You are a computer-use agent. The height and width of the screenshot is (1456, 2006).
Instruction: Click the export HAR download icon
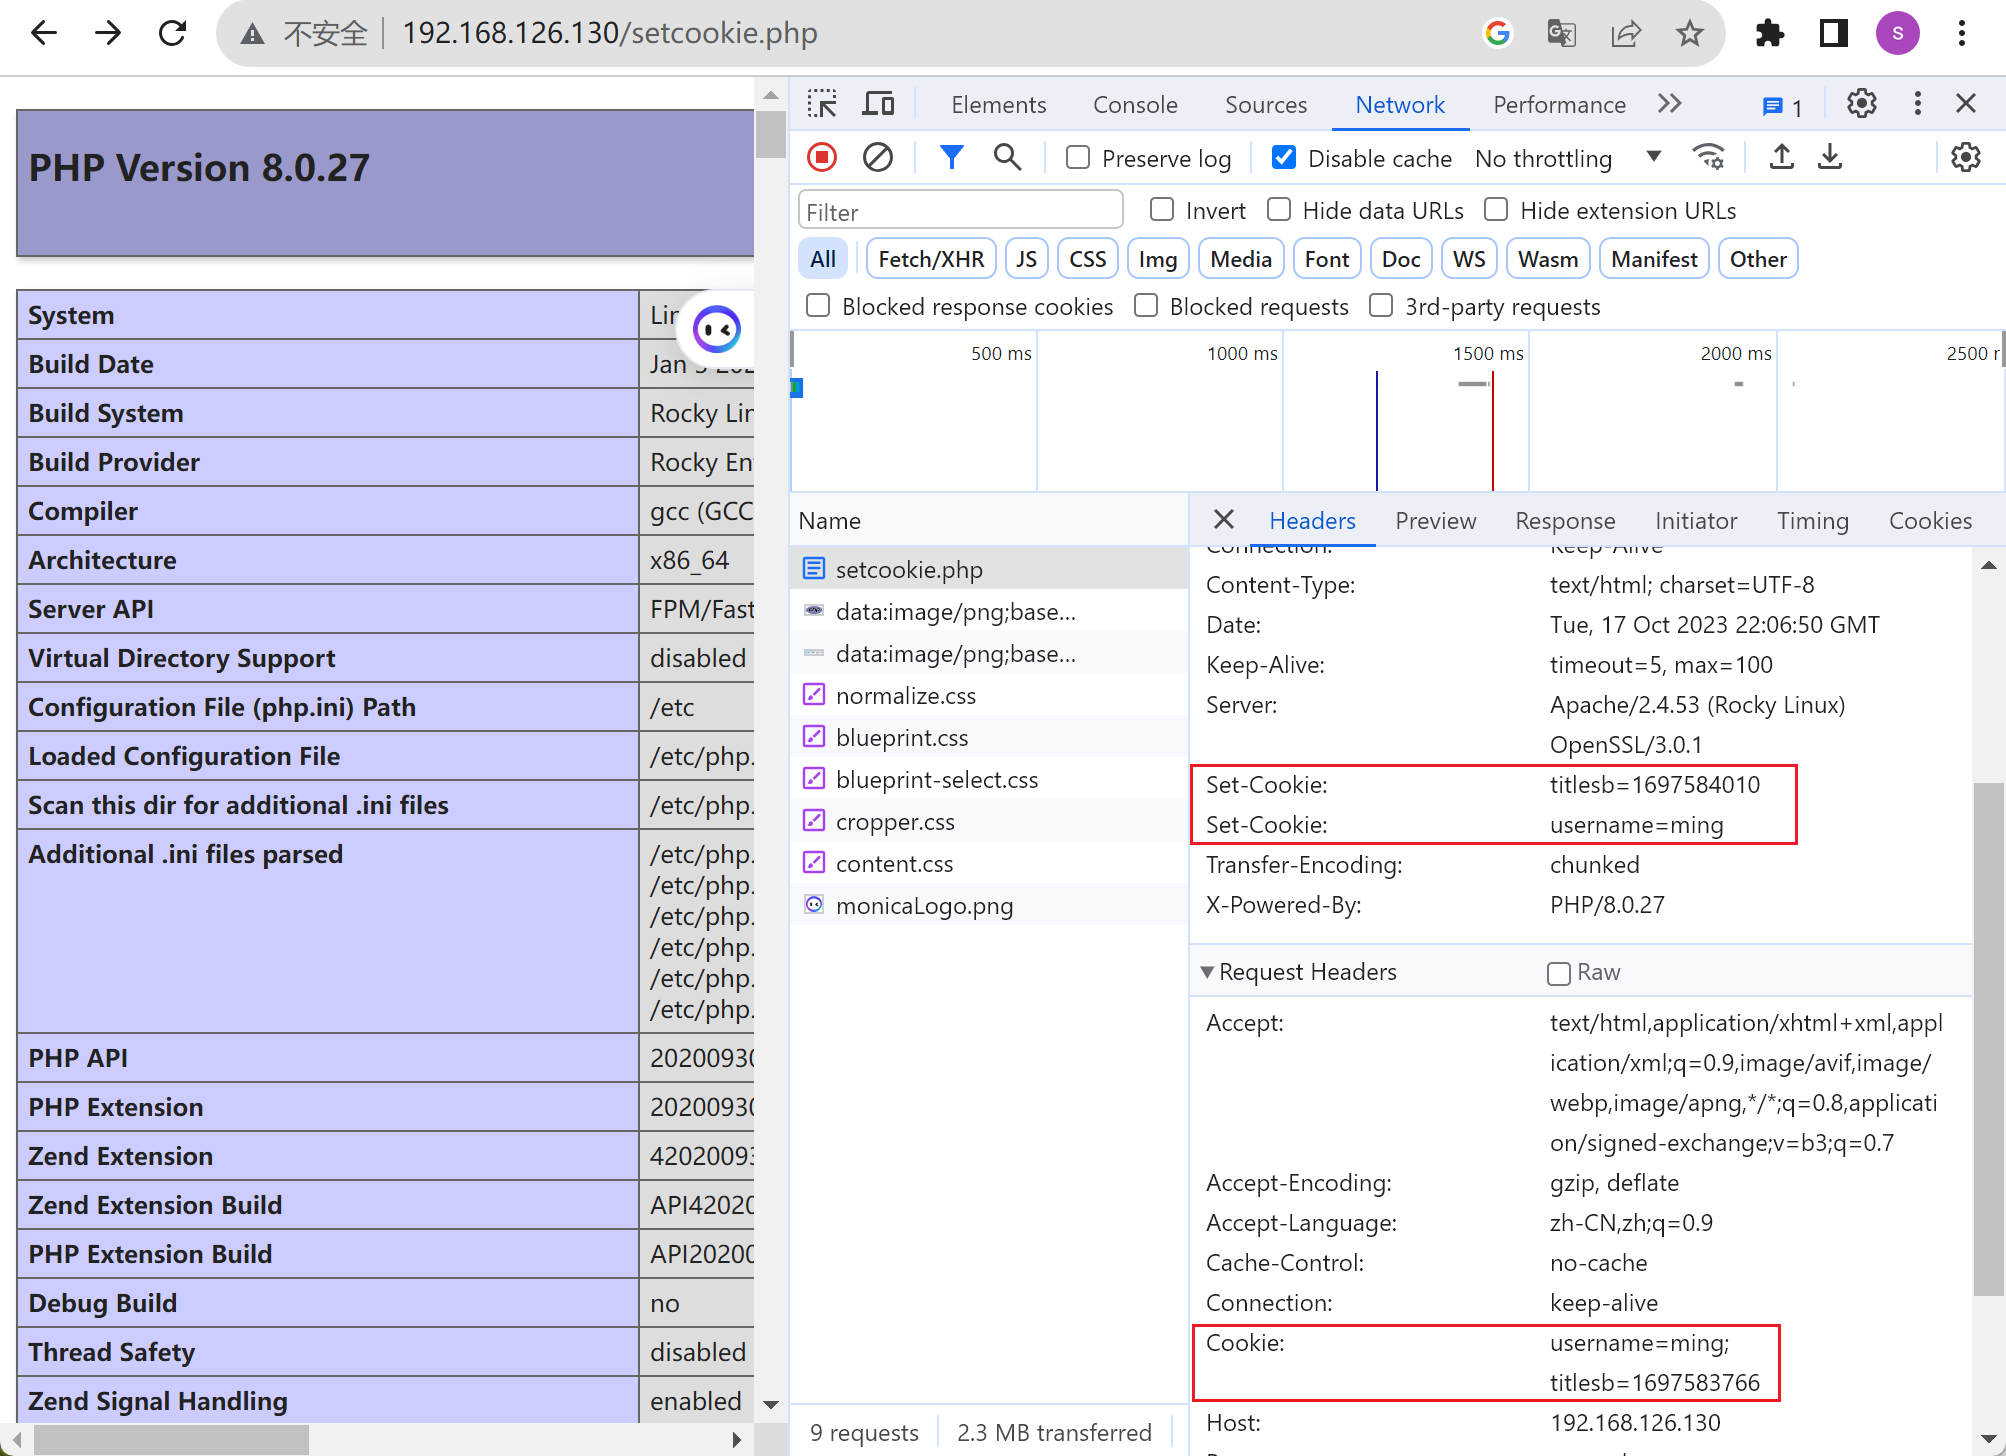click(1830, 157)
